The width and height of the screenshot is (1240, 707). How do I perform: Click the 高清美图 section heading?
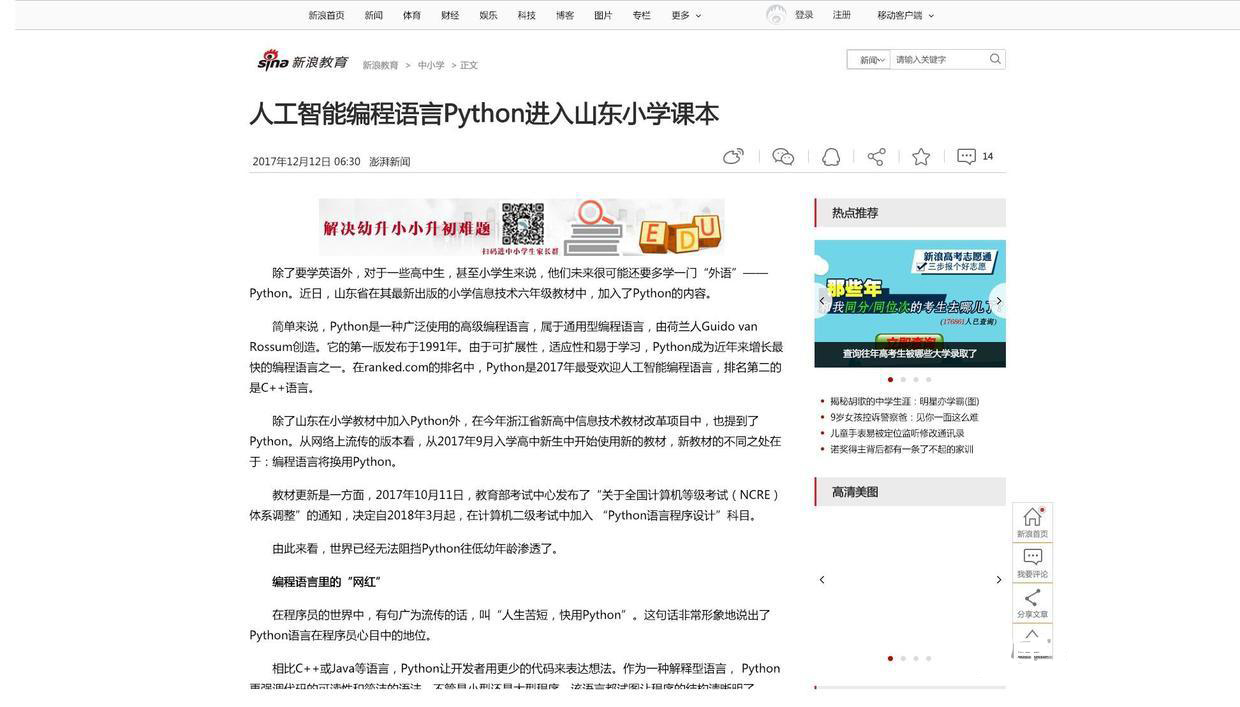(855, 492)
